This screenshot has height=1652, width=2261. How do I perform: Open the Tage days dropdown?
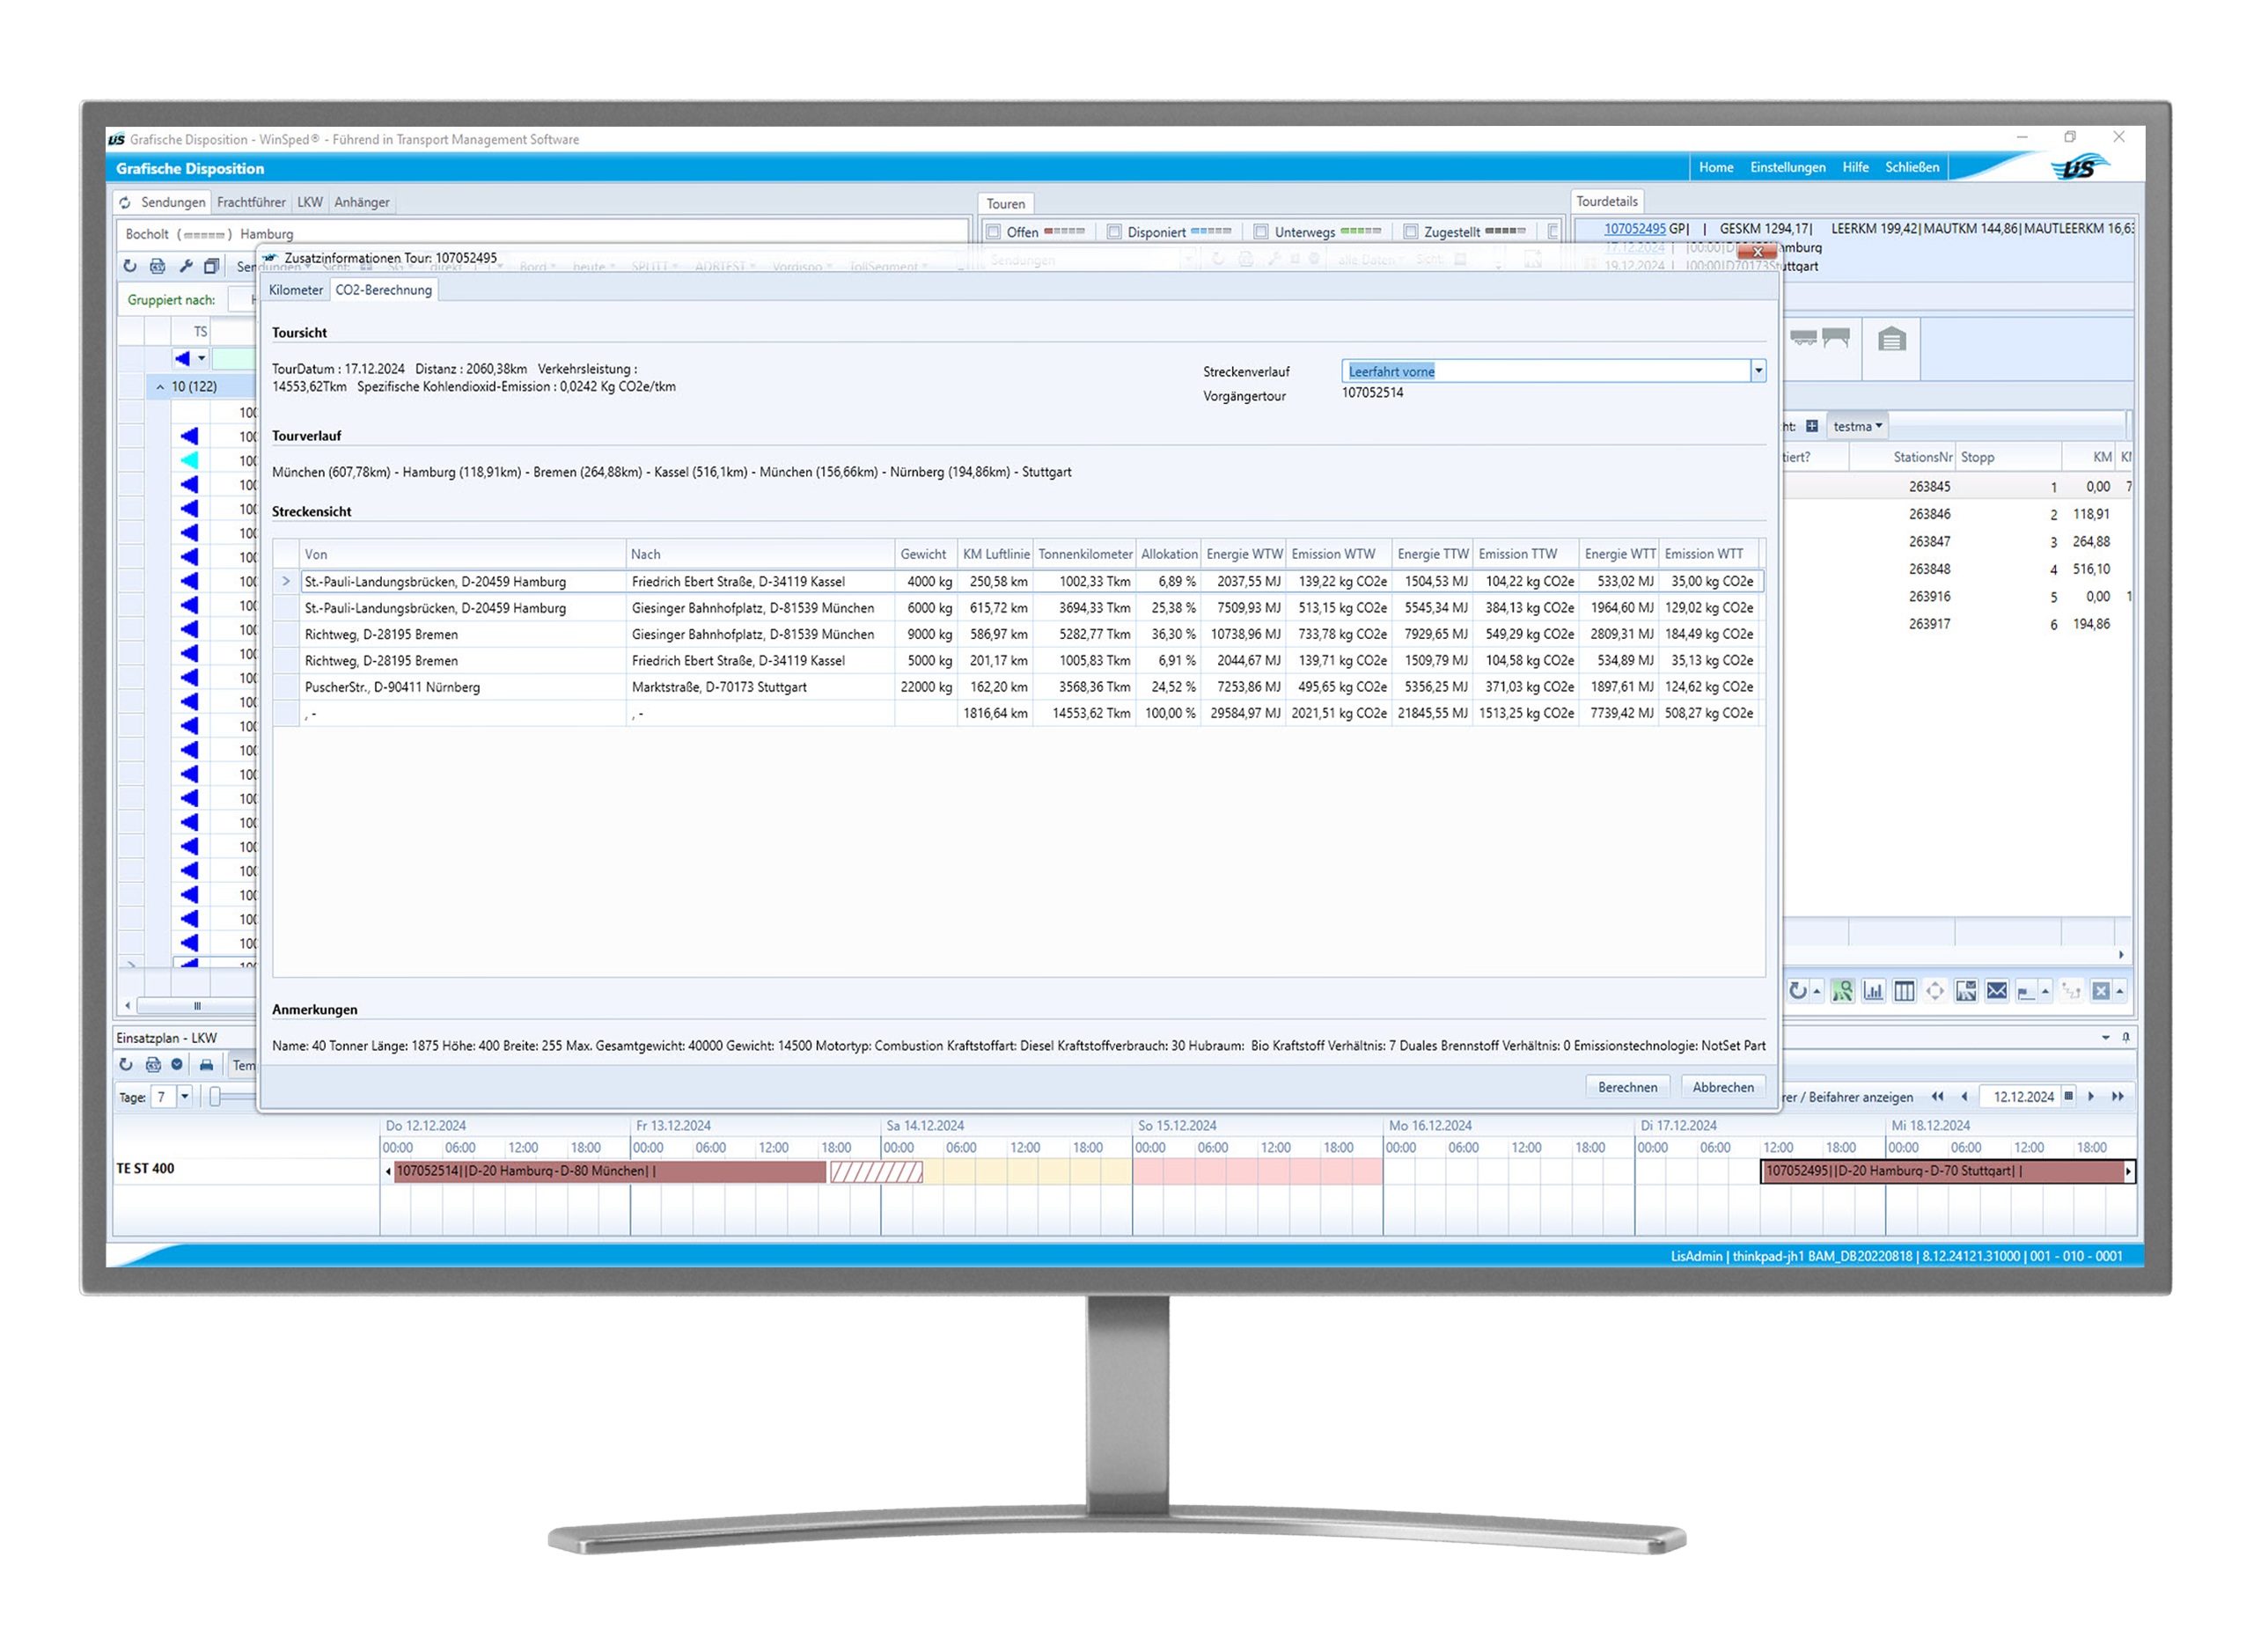pyautogui.click(x=185, y=1098)
